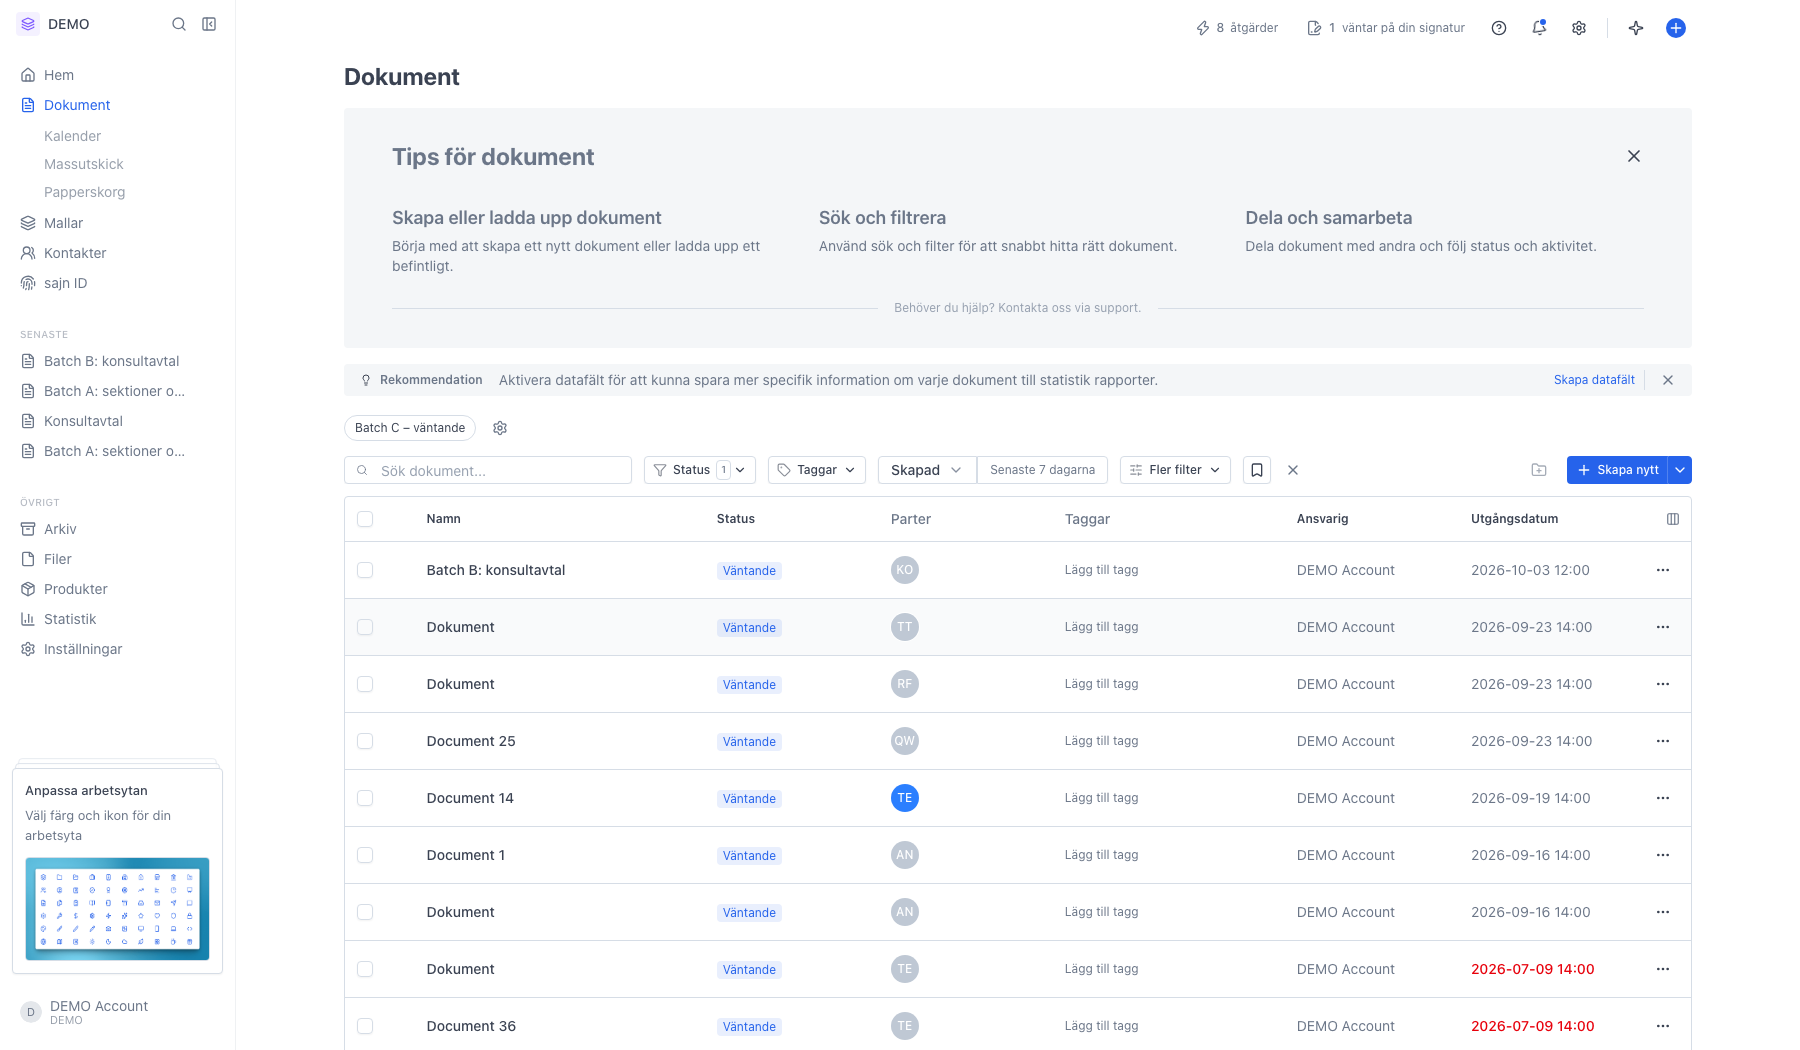Screen dimensions: 1800x1050
Task: Open Statistik from sidebar
Action: click(70, 619)
